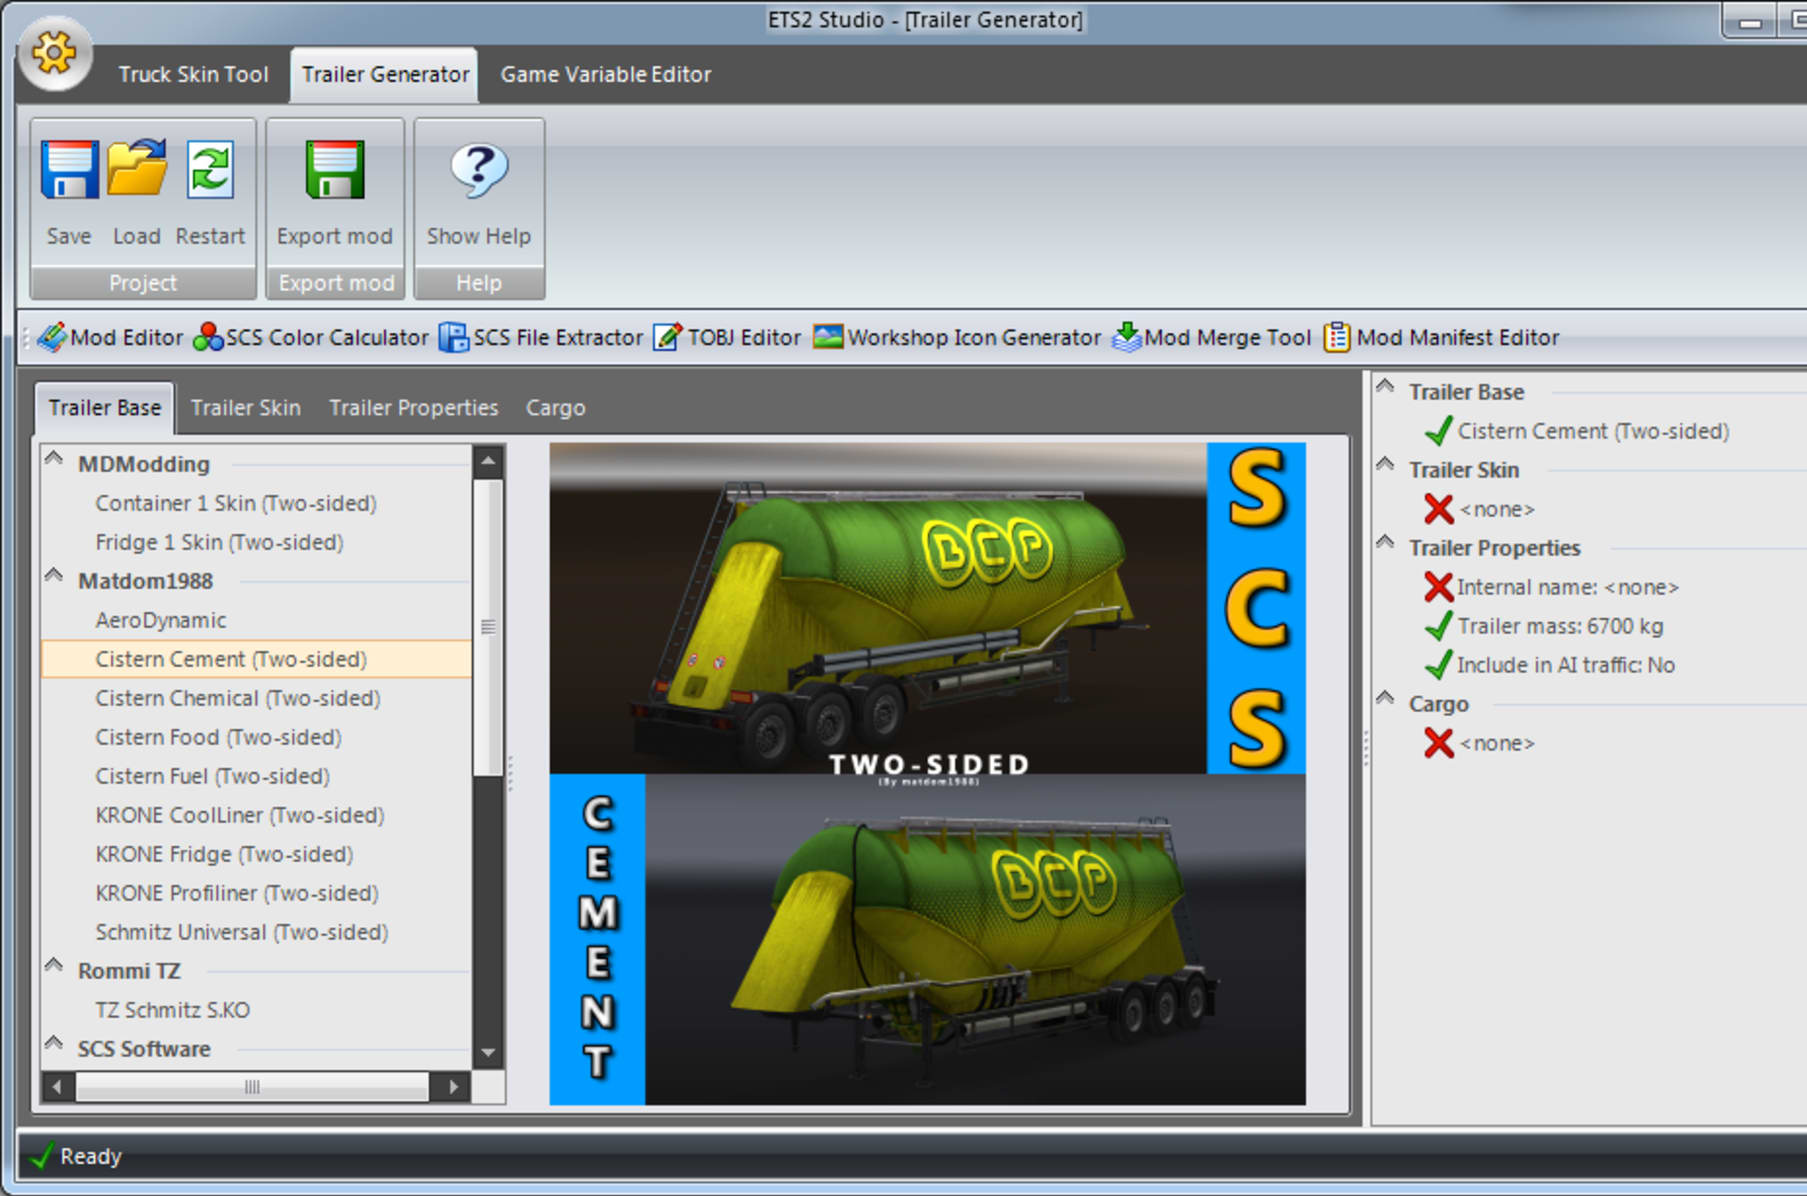1807x1196 pixels.
Task: Select the Trailer Generator ribbon tab
Action: (385, 74)
